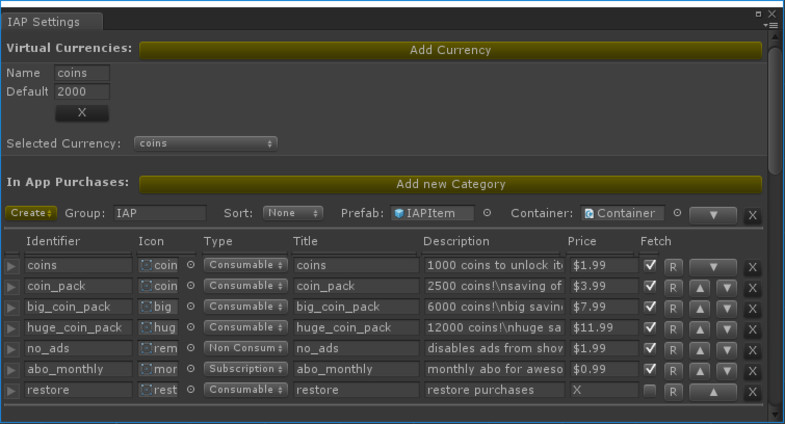This screenshot has height=424, width=785.
Task: Change Type dropdown for no_ads
Action: (245, 348)
